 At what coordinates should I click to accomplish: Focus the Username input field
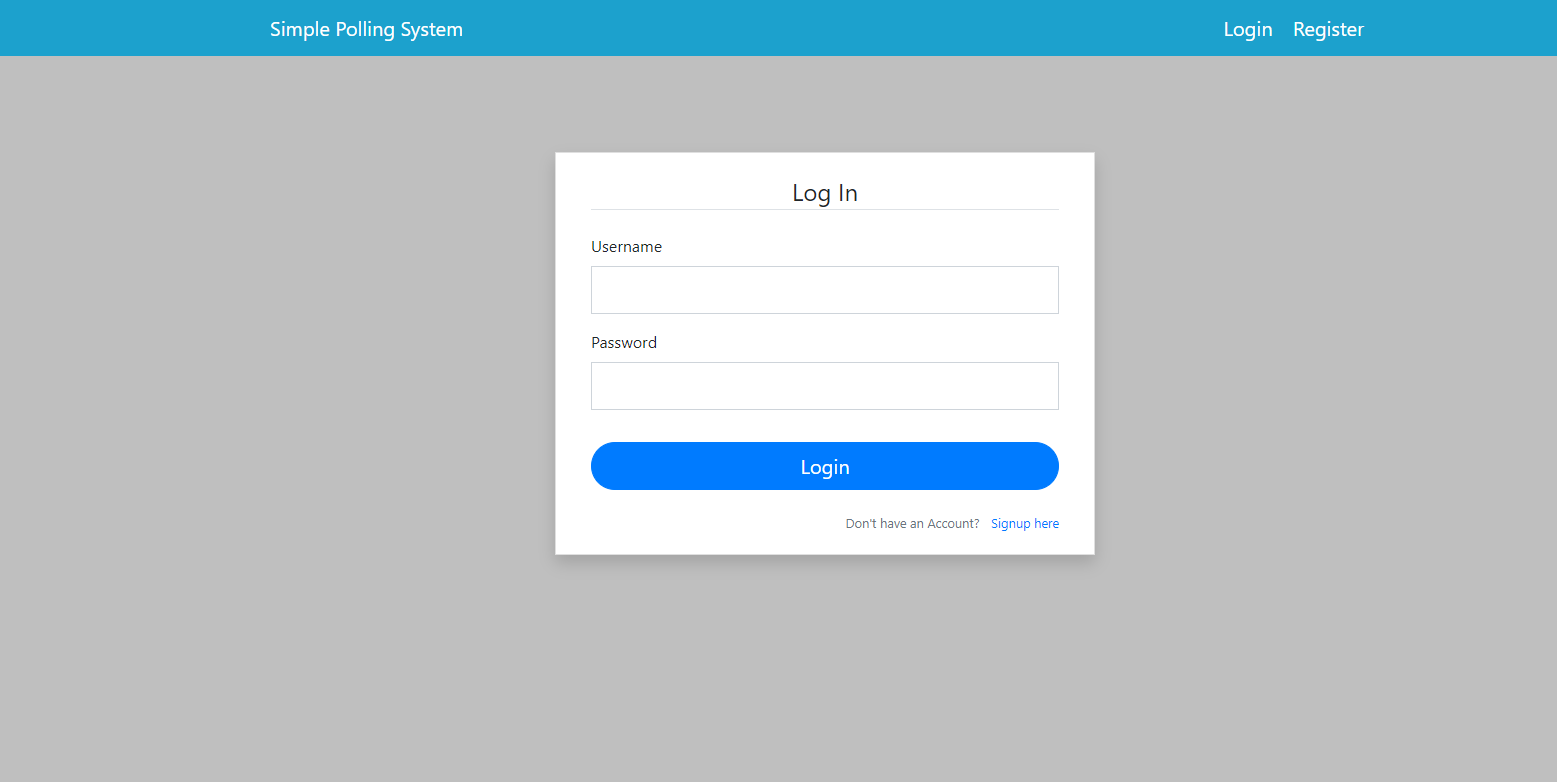pyautogui.click(x=825, y=290)
